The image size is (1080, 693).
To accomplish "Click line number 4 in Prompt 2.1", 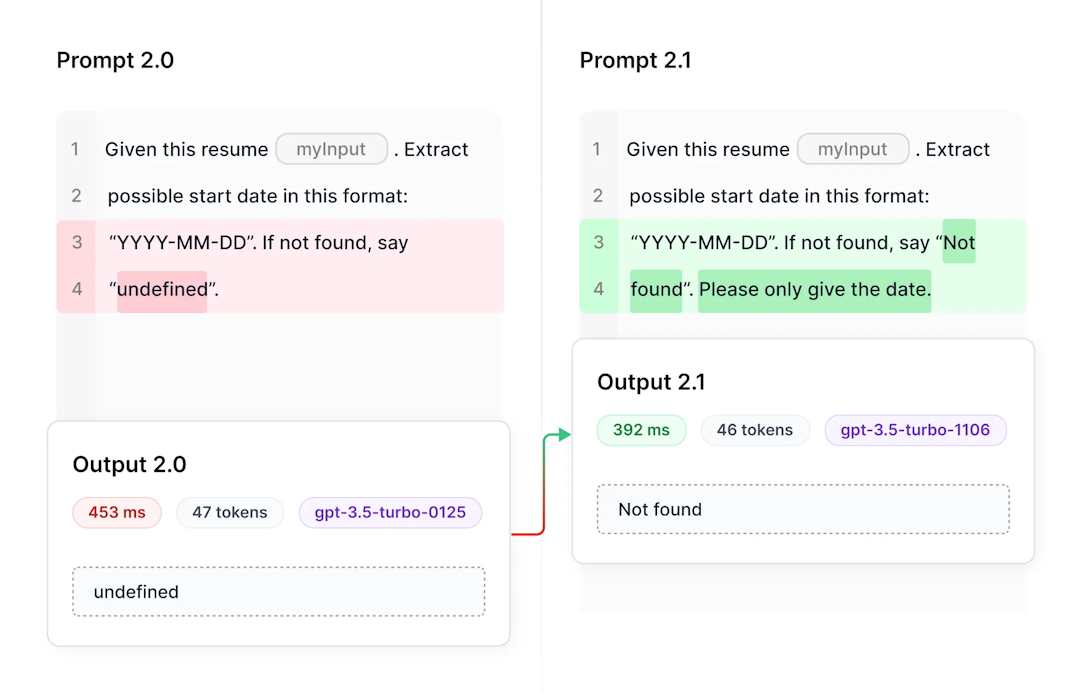I will pyautogui.click(x=598, y=290).
